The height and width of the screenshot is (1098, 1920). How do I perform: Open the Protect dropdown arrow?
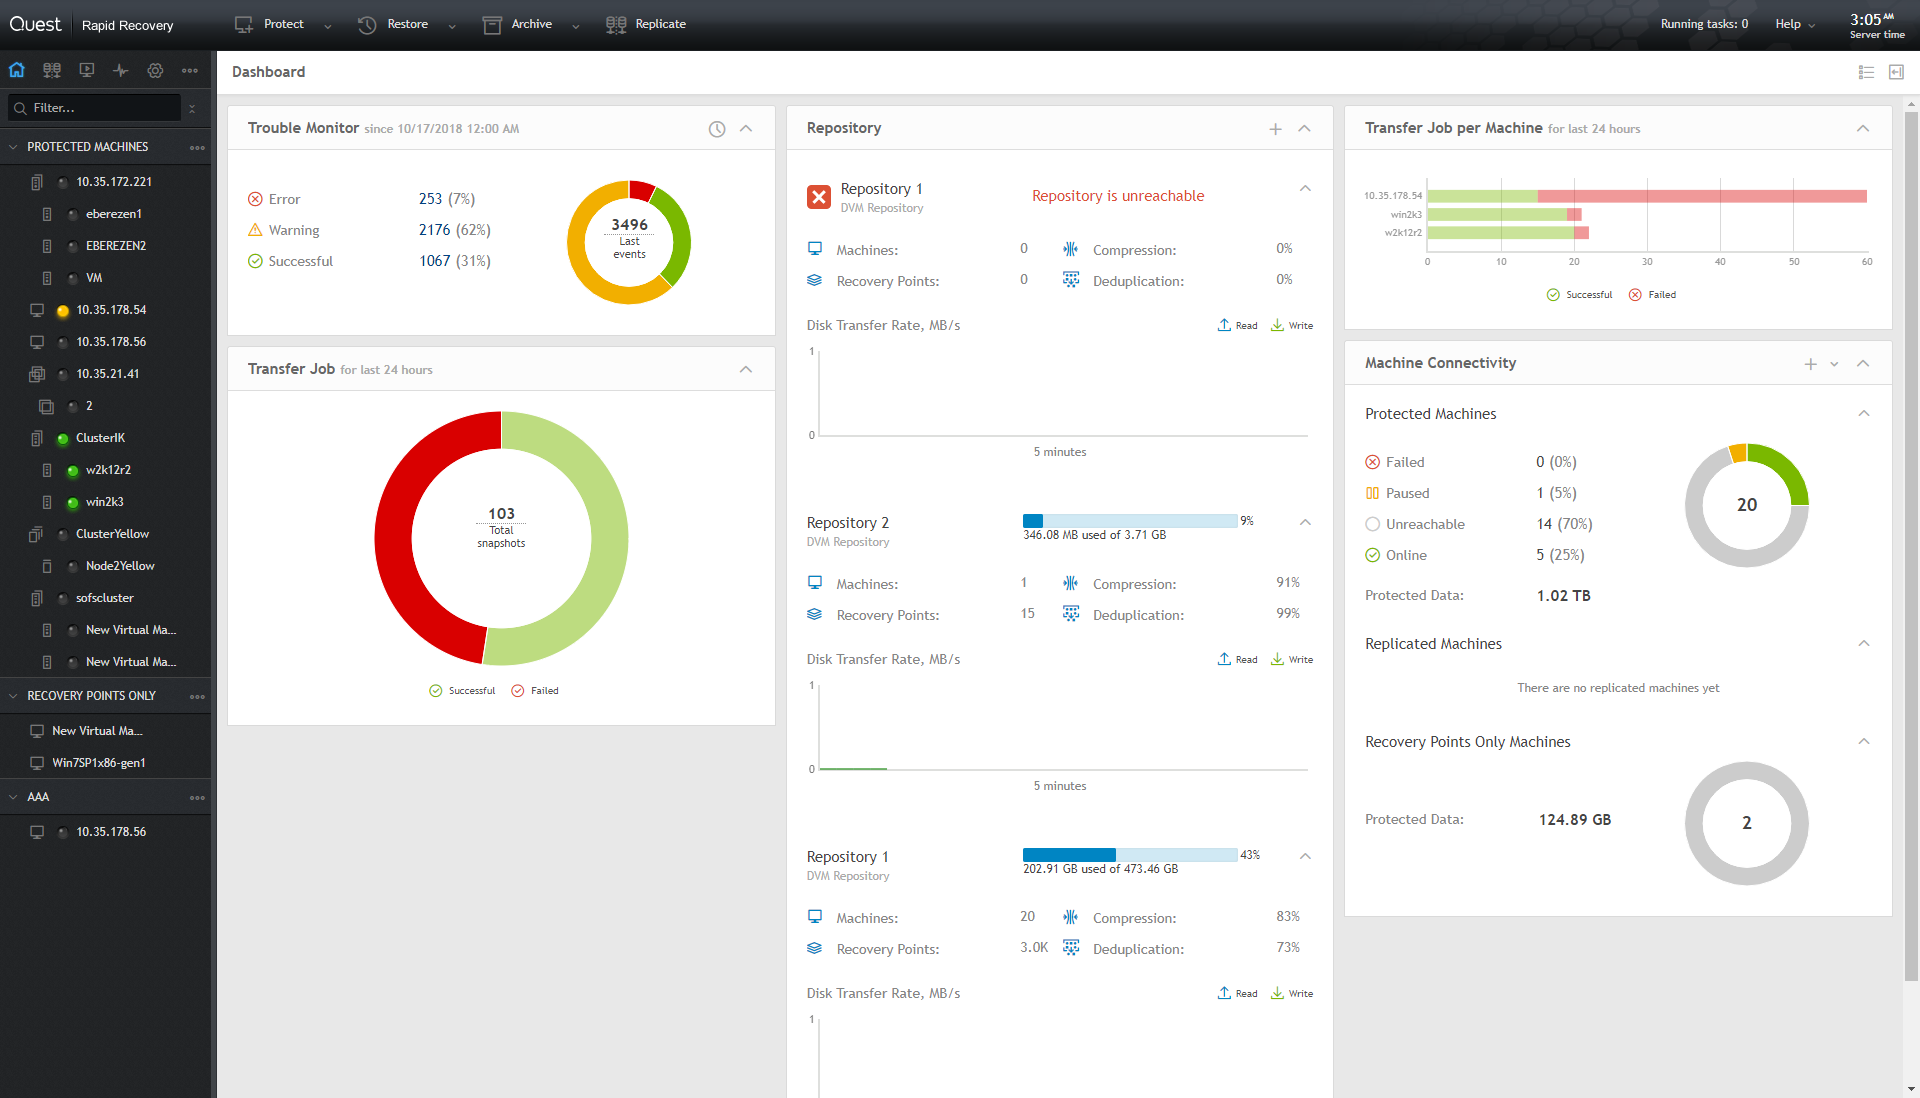[327, 26]
